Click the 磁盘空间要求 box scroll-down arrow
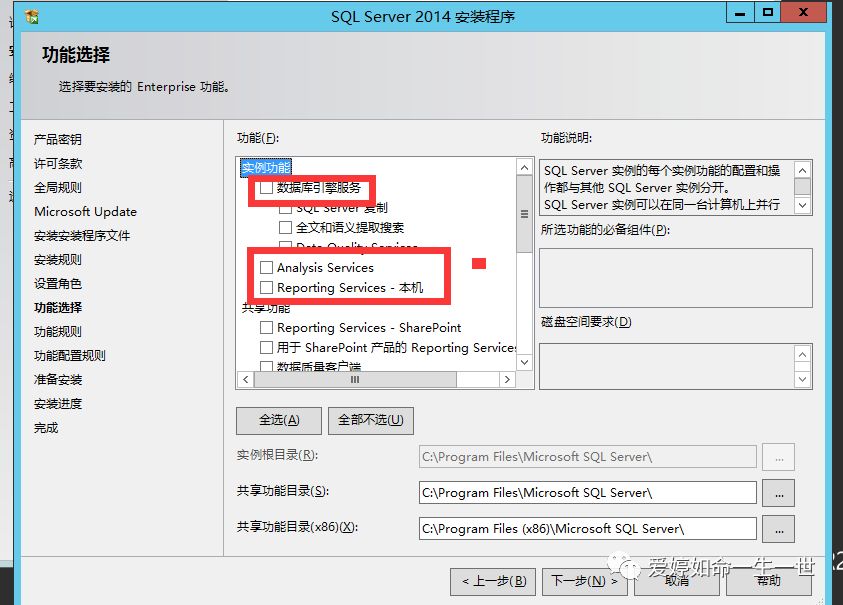Viewport: 843px width, 605px height. tap(802, 379)
